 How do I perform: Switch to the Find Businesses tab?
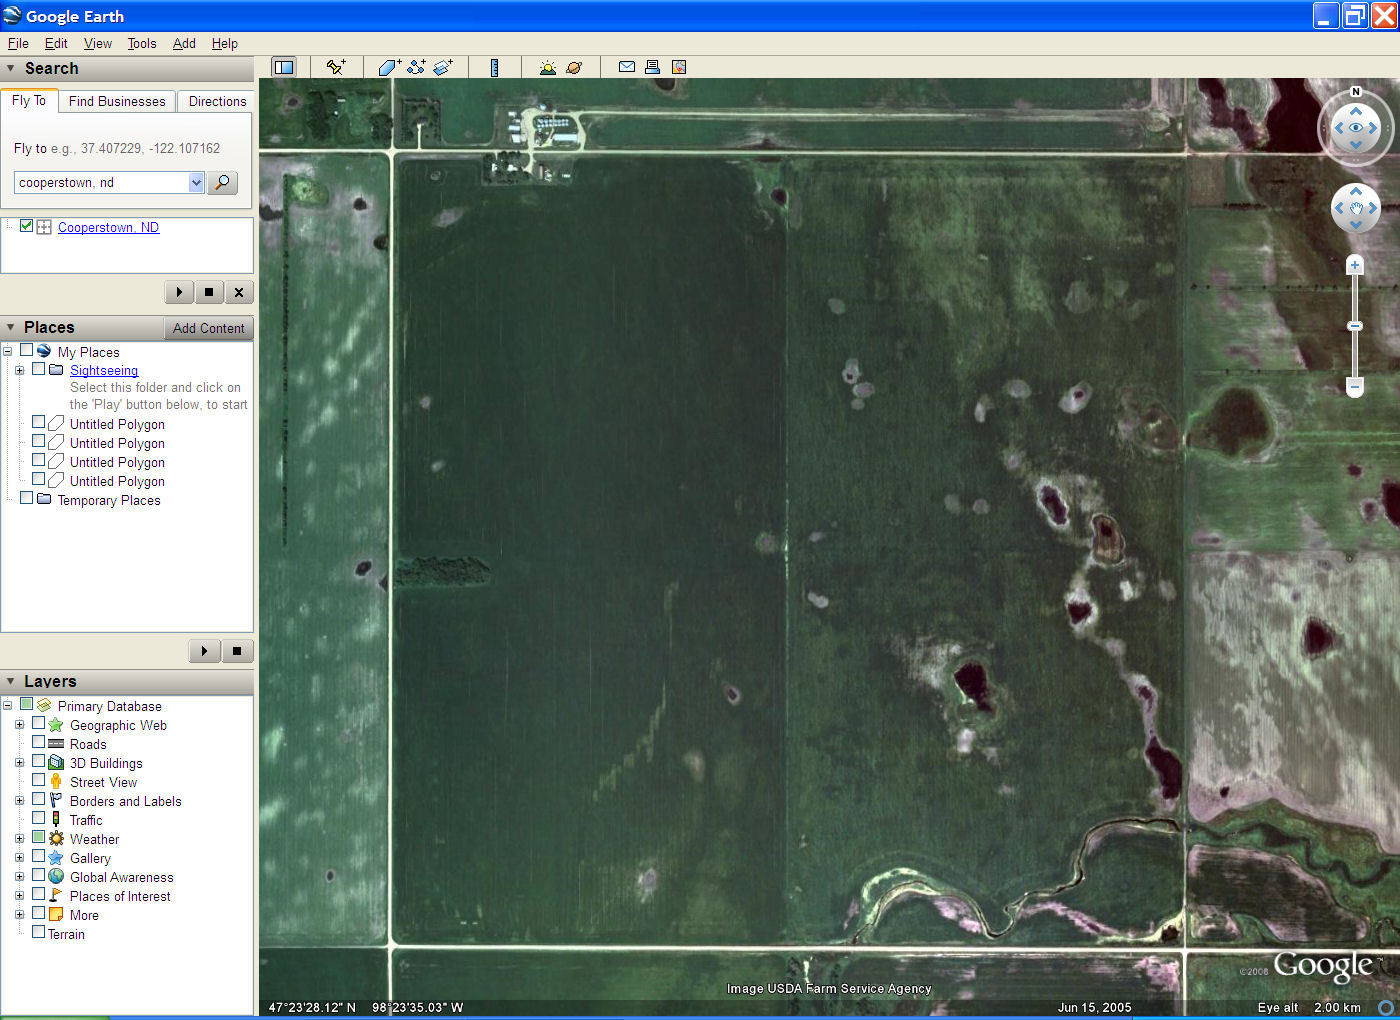tap(117, 101)
